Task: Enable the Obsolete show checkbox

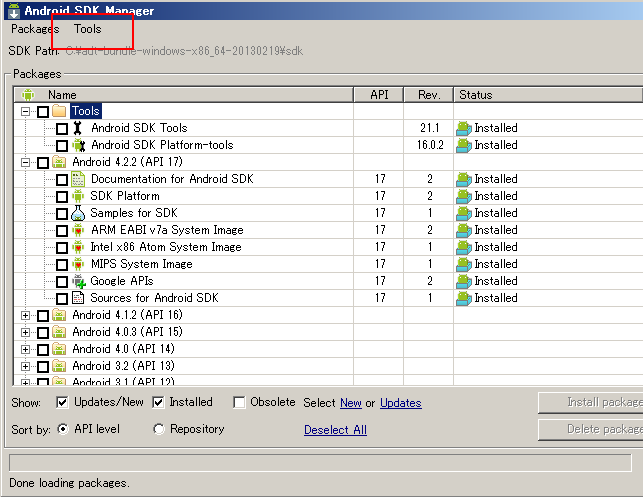Action: (x=239, y=402)
